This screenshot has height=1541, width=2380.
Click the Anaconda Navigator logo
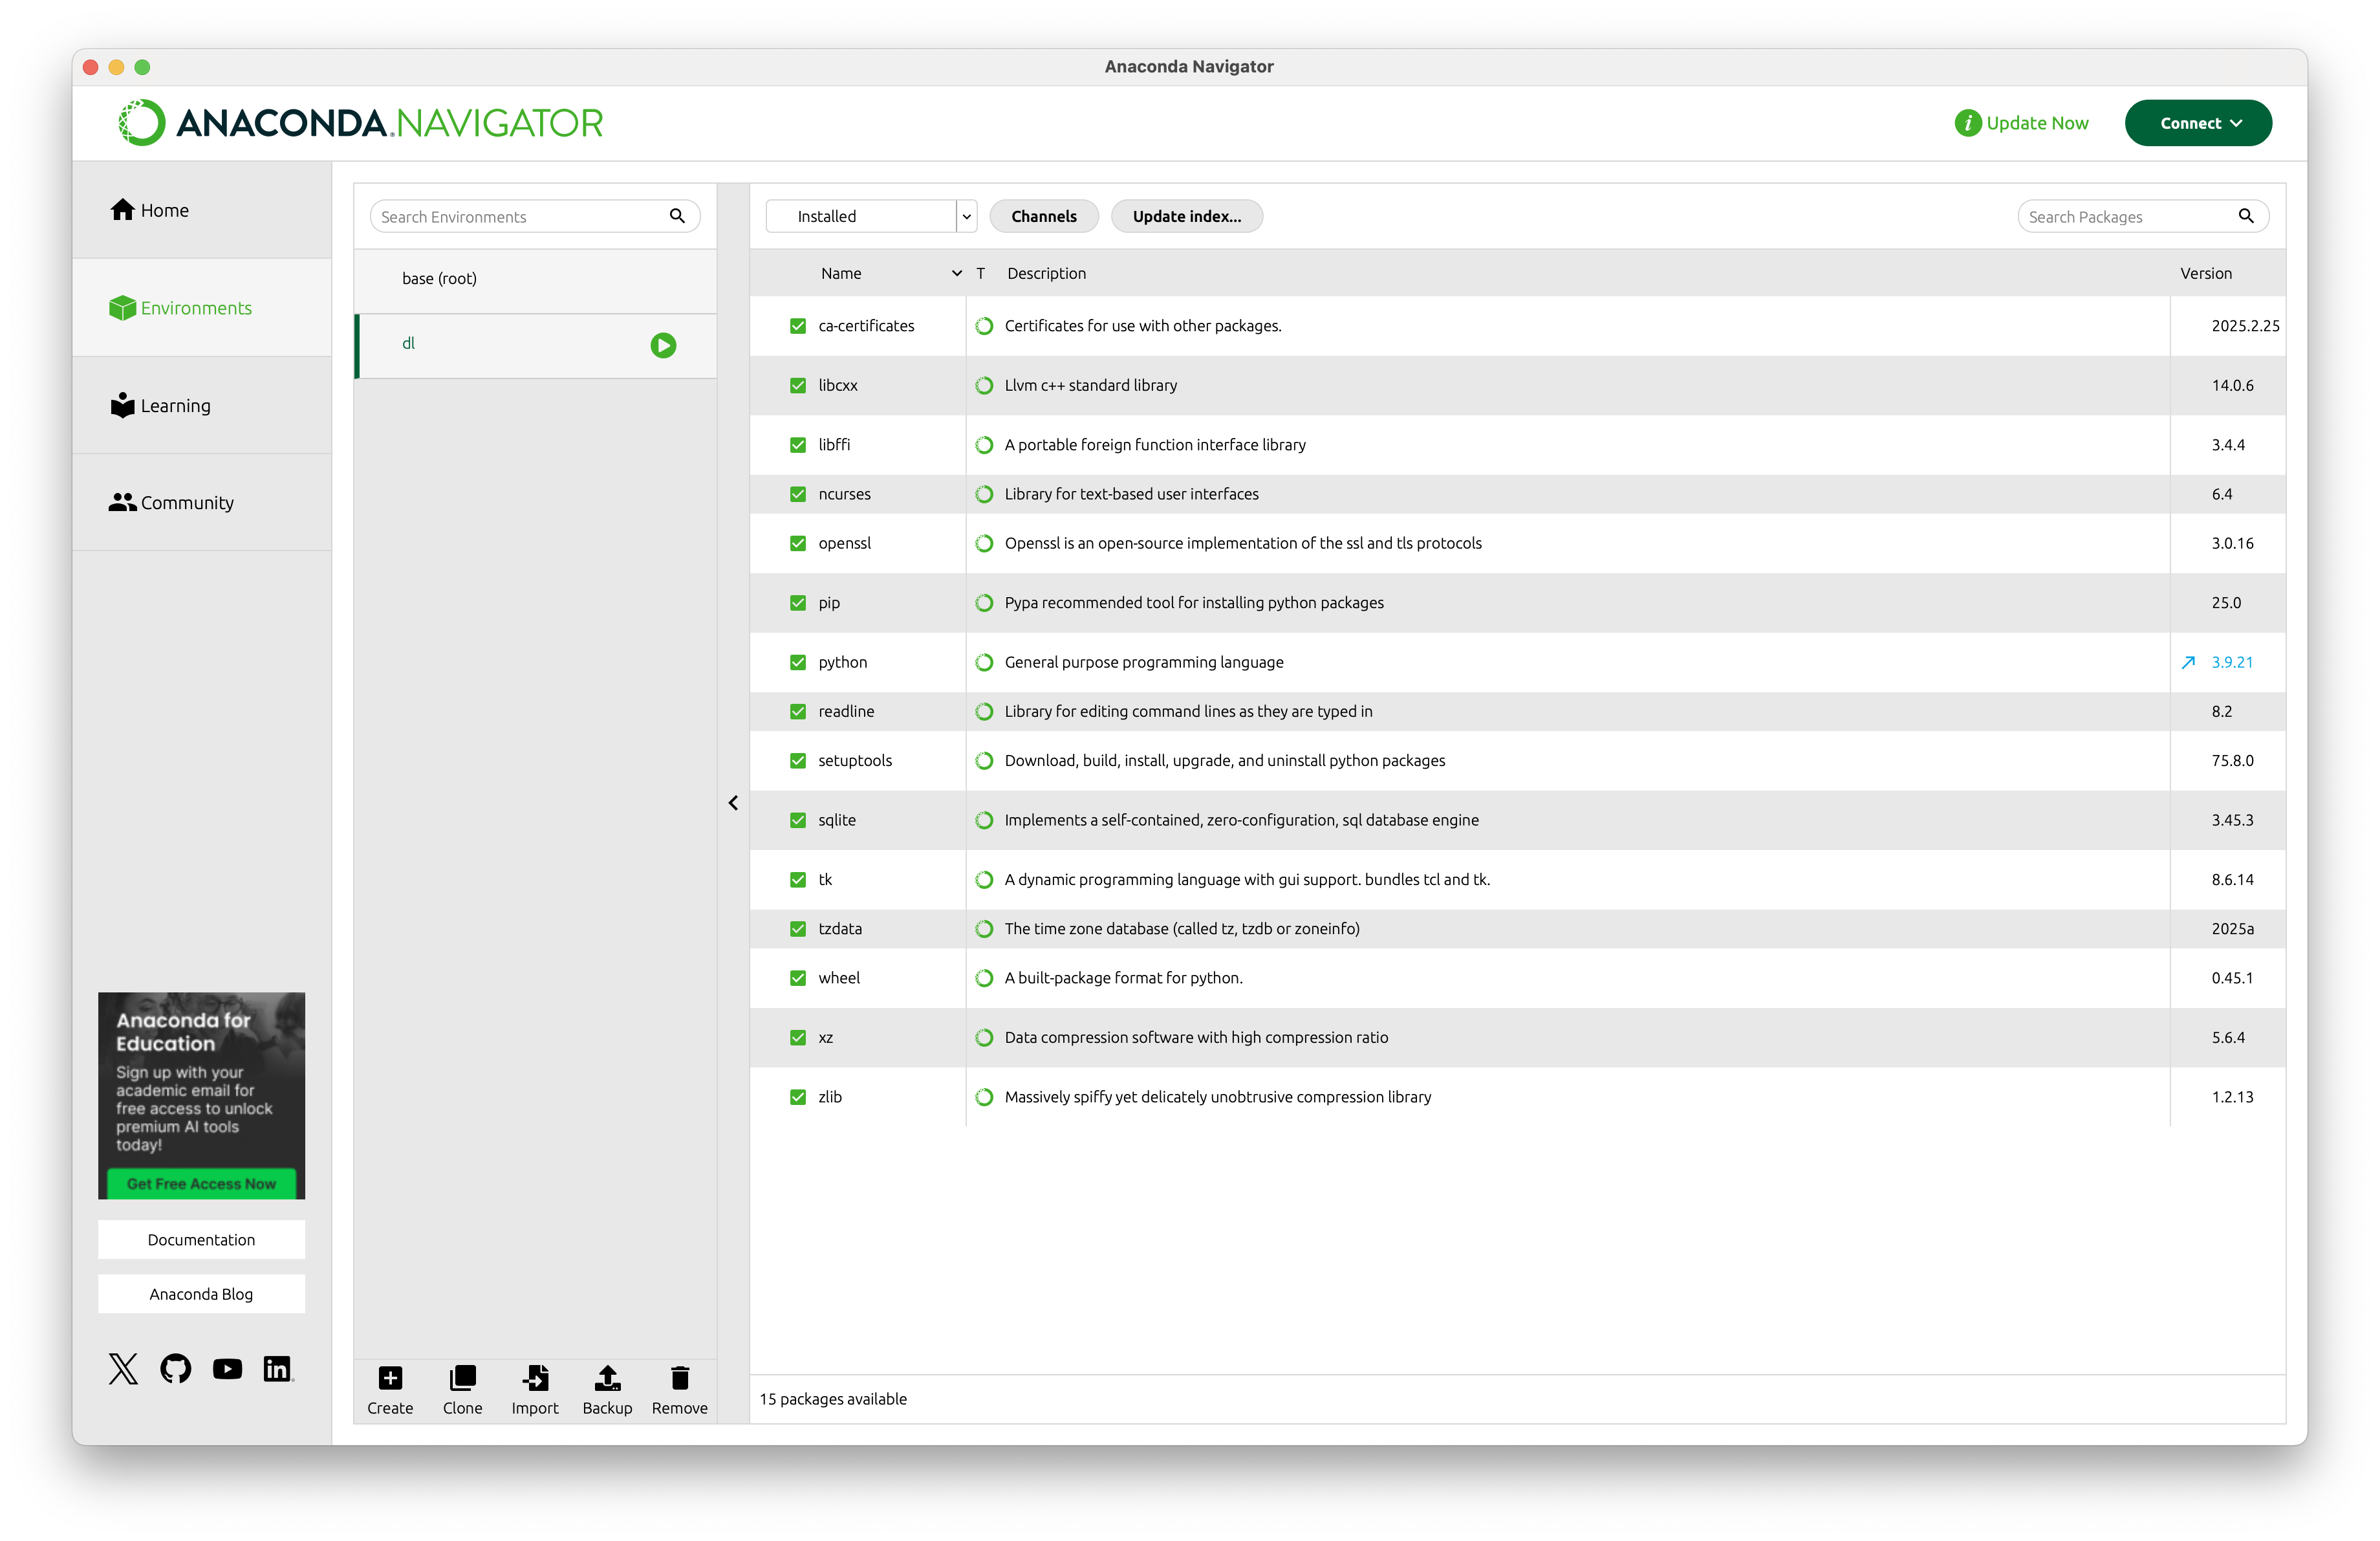[360, 123]
